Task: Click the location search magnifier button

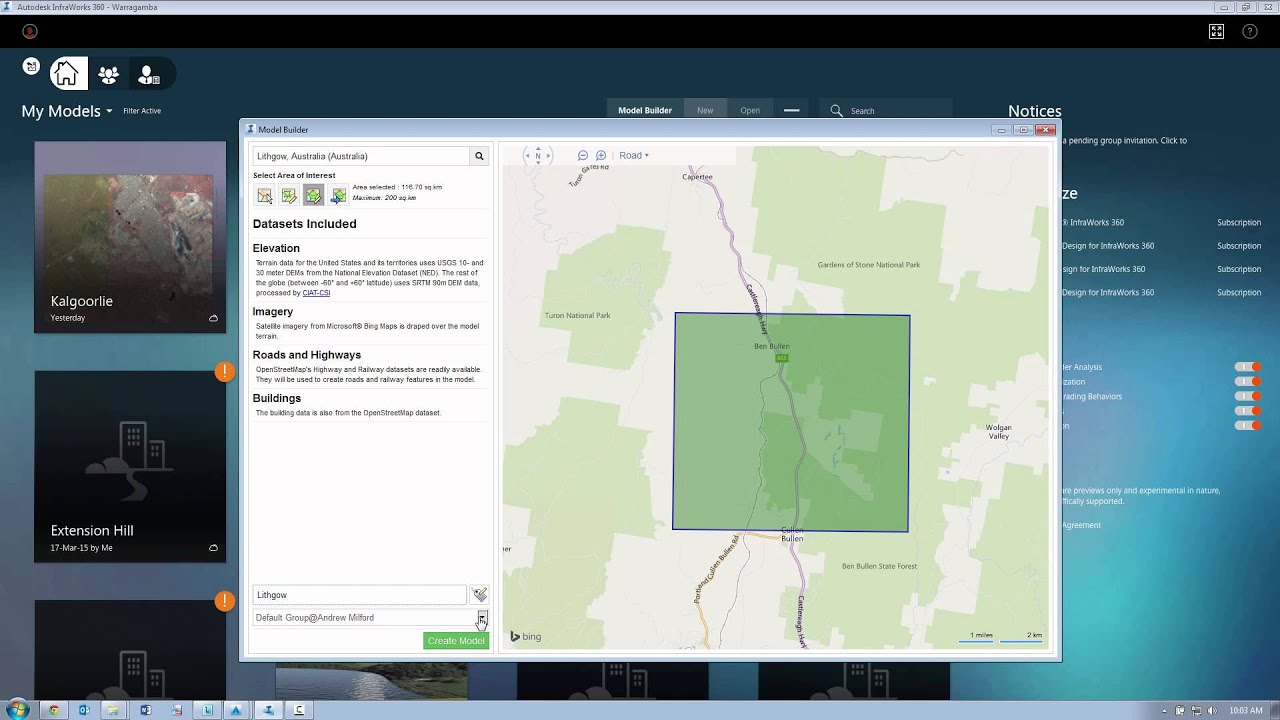Action: coord(479,156)
